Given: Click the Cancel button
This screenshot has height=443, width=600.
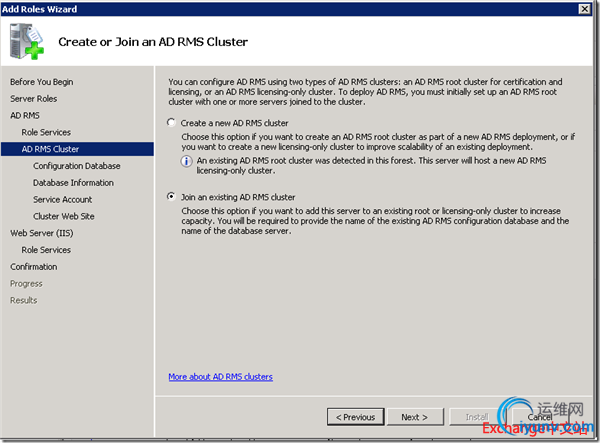Looking at the screenshot, I should [540, 417].
